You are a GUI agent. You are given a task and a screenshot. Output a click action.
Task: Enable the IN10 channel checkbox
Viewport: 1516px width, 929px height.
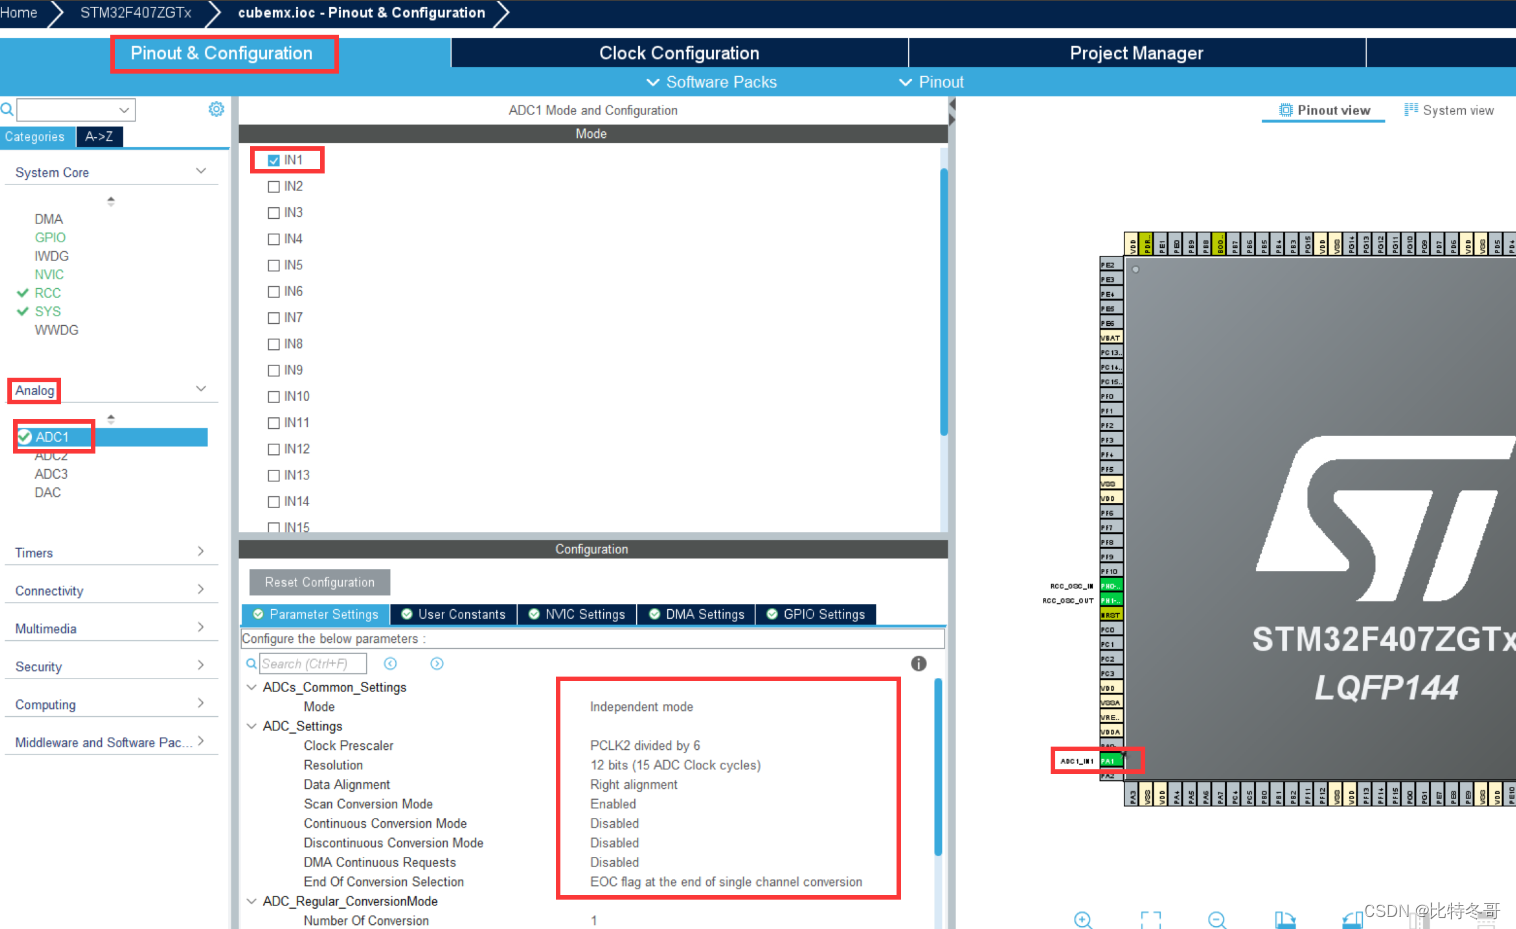tap(274, 397)
